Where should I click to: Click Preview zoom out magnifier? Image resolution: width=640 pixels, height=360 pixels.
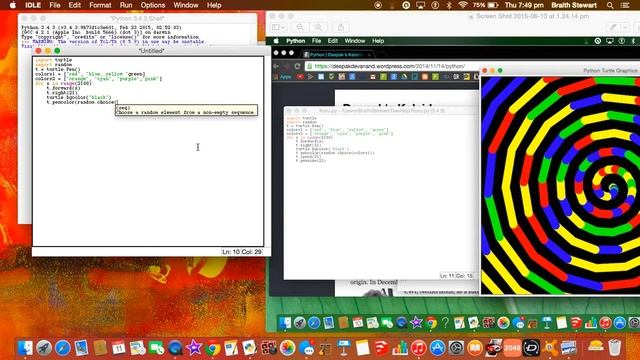pyautogui.click(x=300, y=27)
